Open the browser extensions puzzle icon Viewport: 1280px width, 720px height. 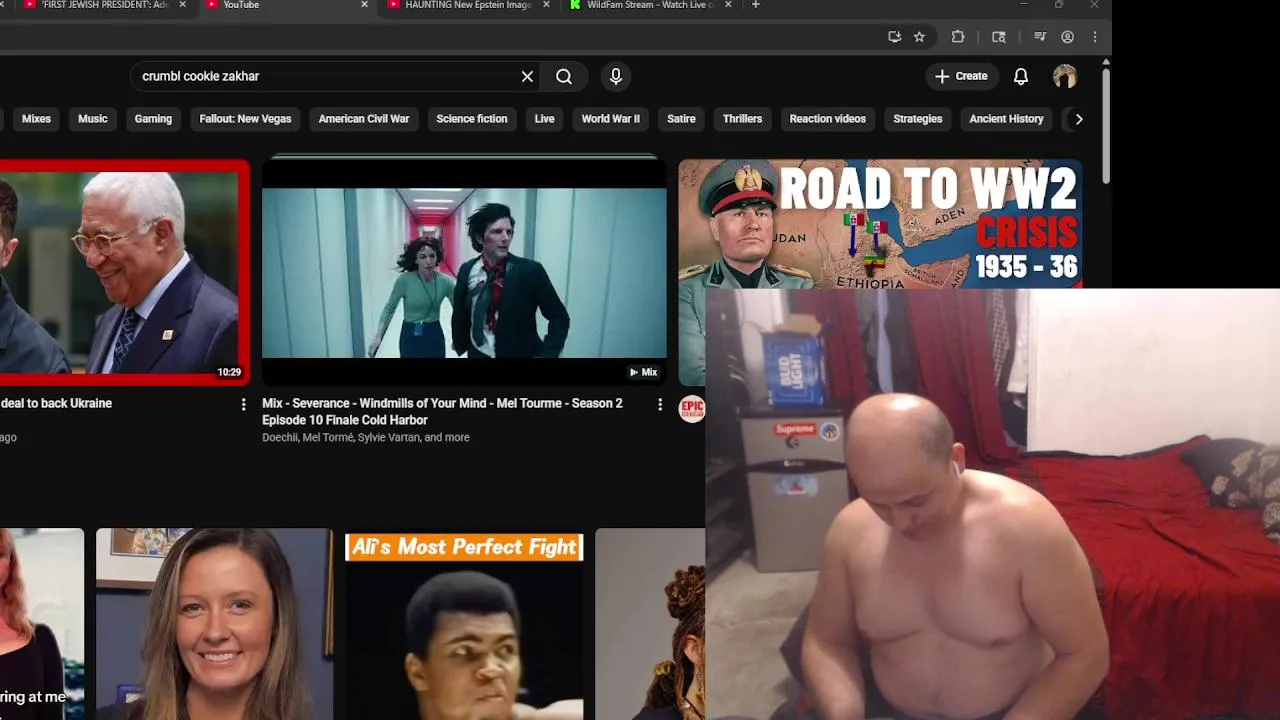(958, 37)
